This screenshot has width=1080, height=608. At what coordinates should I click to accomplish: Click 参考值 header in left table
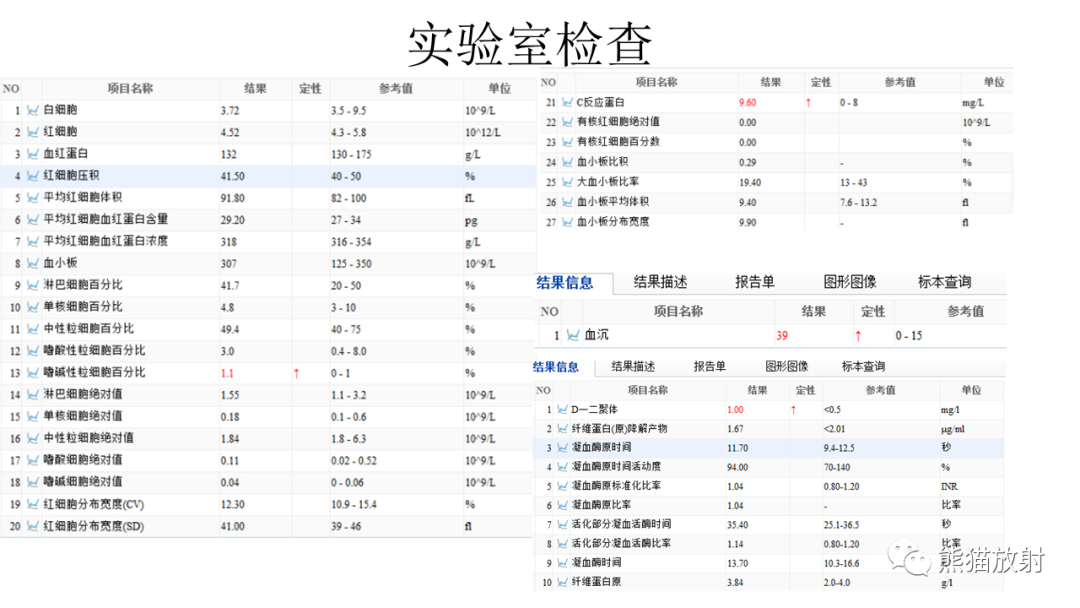click(x=396, y=88)
